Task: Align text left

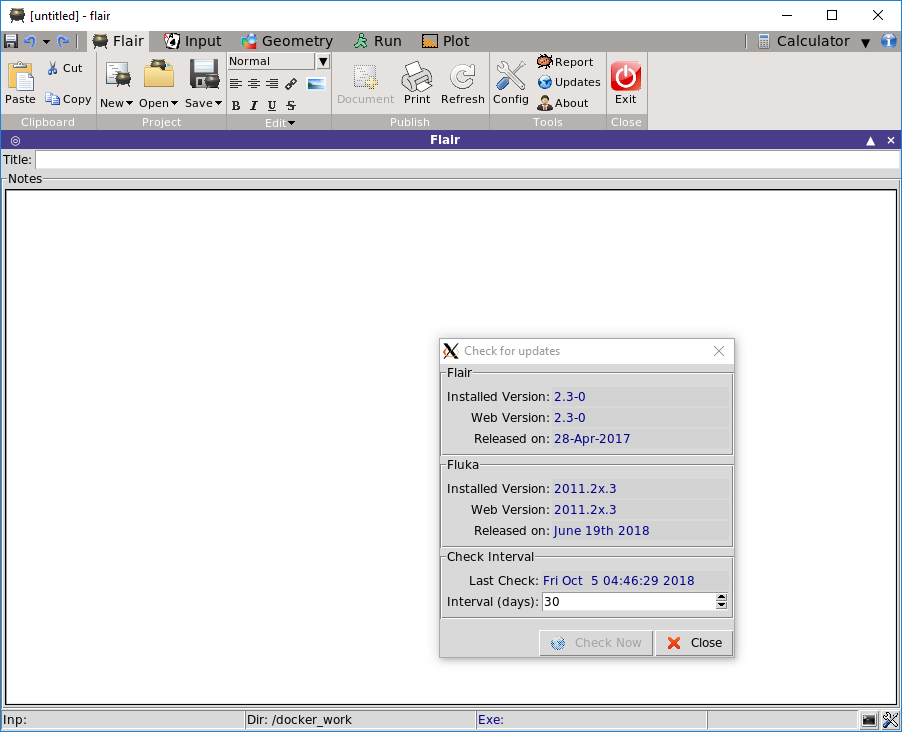Action: [x=235, y=84]
